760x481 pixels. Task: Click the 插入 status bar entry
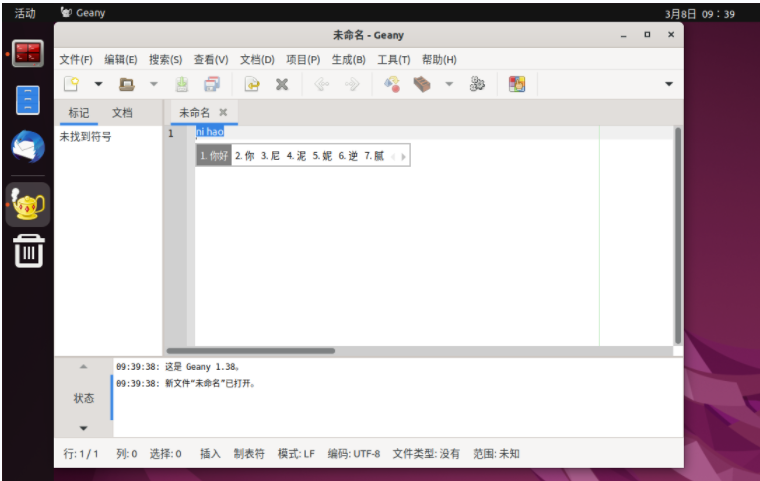tap(210, 454)
